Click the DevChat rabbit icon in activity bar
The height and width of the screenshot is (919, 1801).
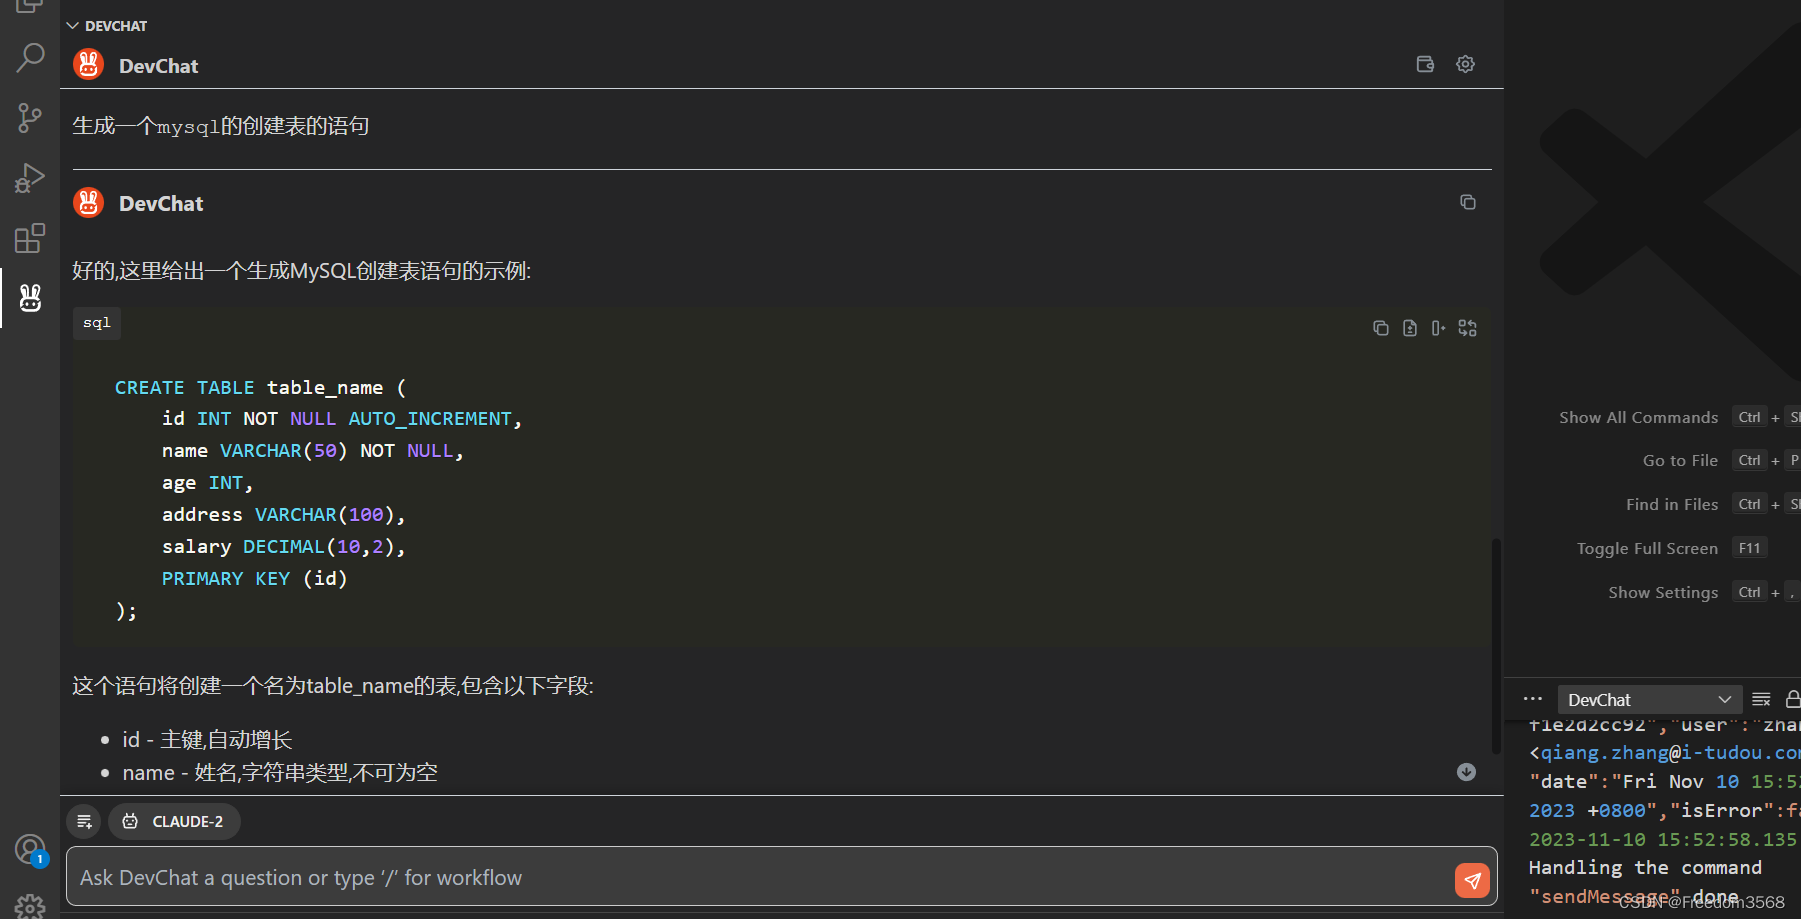[30, 298]
